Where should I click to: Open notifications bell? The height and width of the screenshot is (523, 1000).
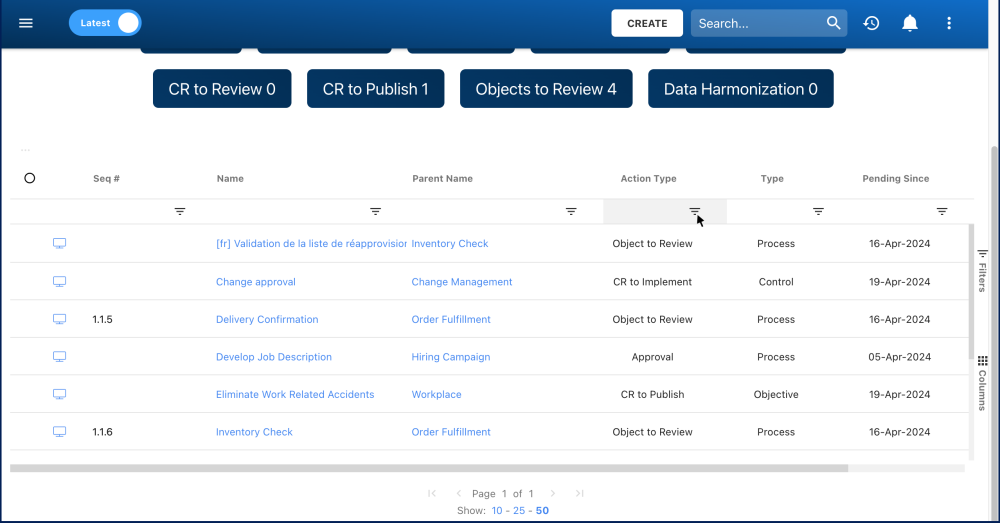909,23
